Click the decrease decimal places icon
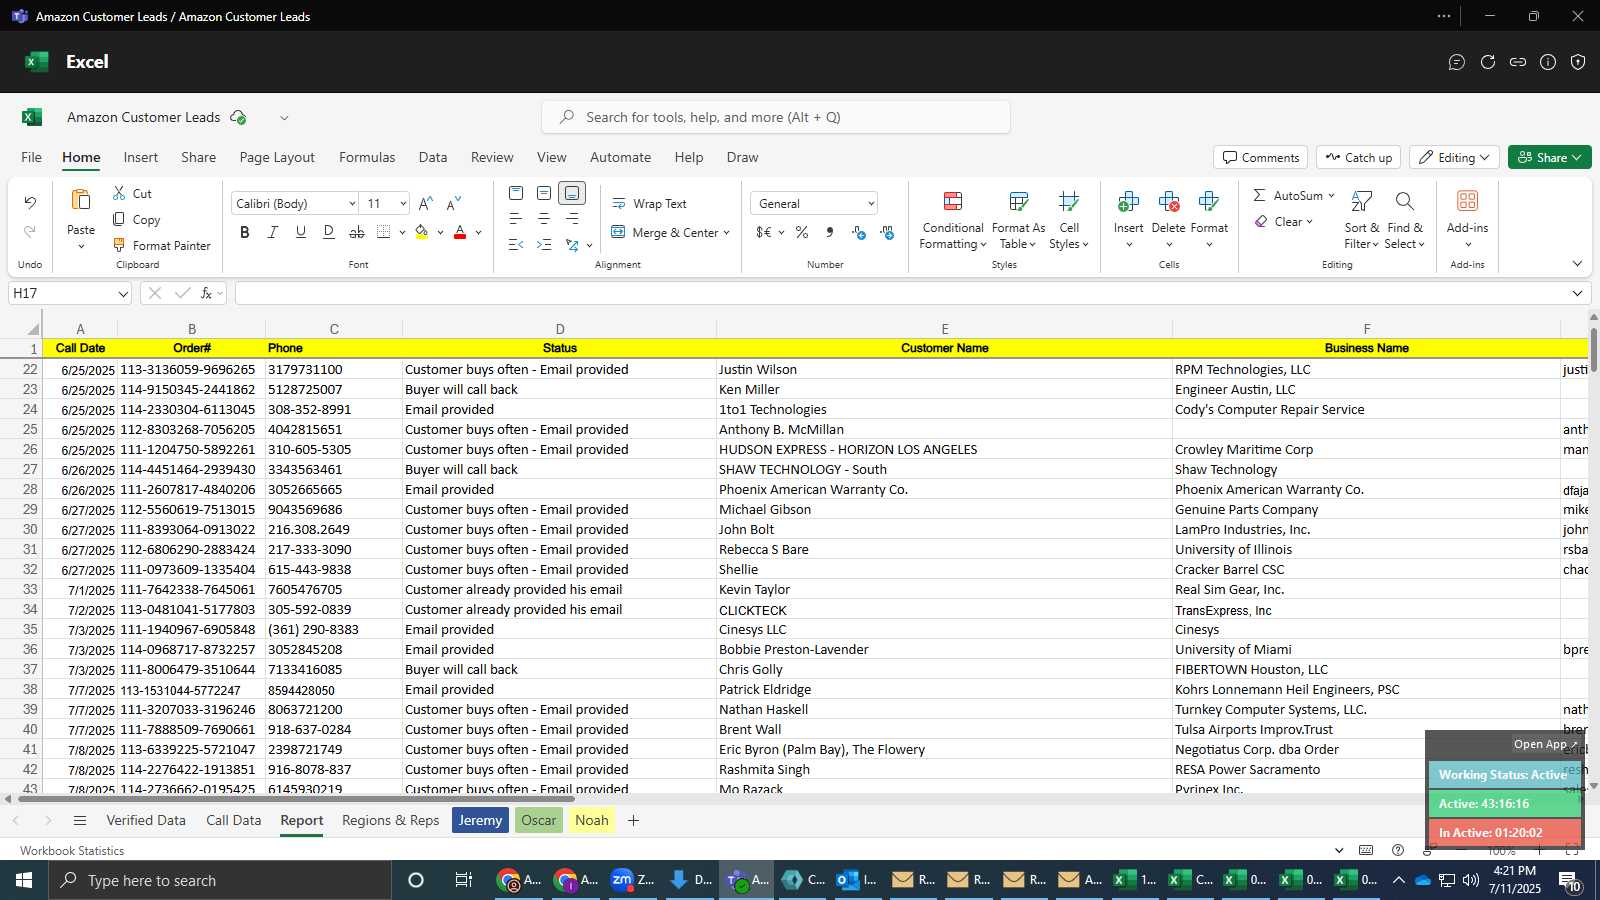This screenshot has height=900, width=1600. click(x=887, y=232)
